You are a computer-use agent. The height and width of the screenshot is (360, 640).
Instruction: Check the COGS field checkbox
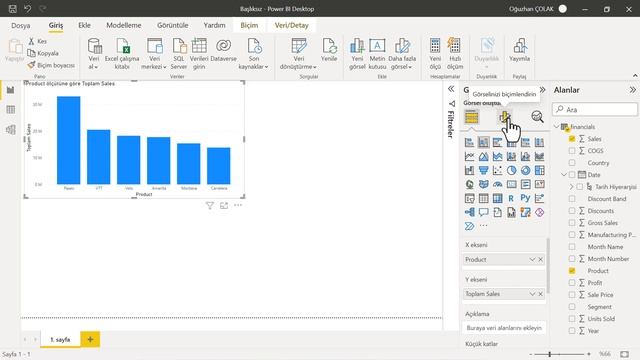coord(572,151)
